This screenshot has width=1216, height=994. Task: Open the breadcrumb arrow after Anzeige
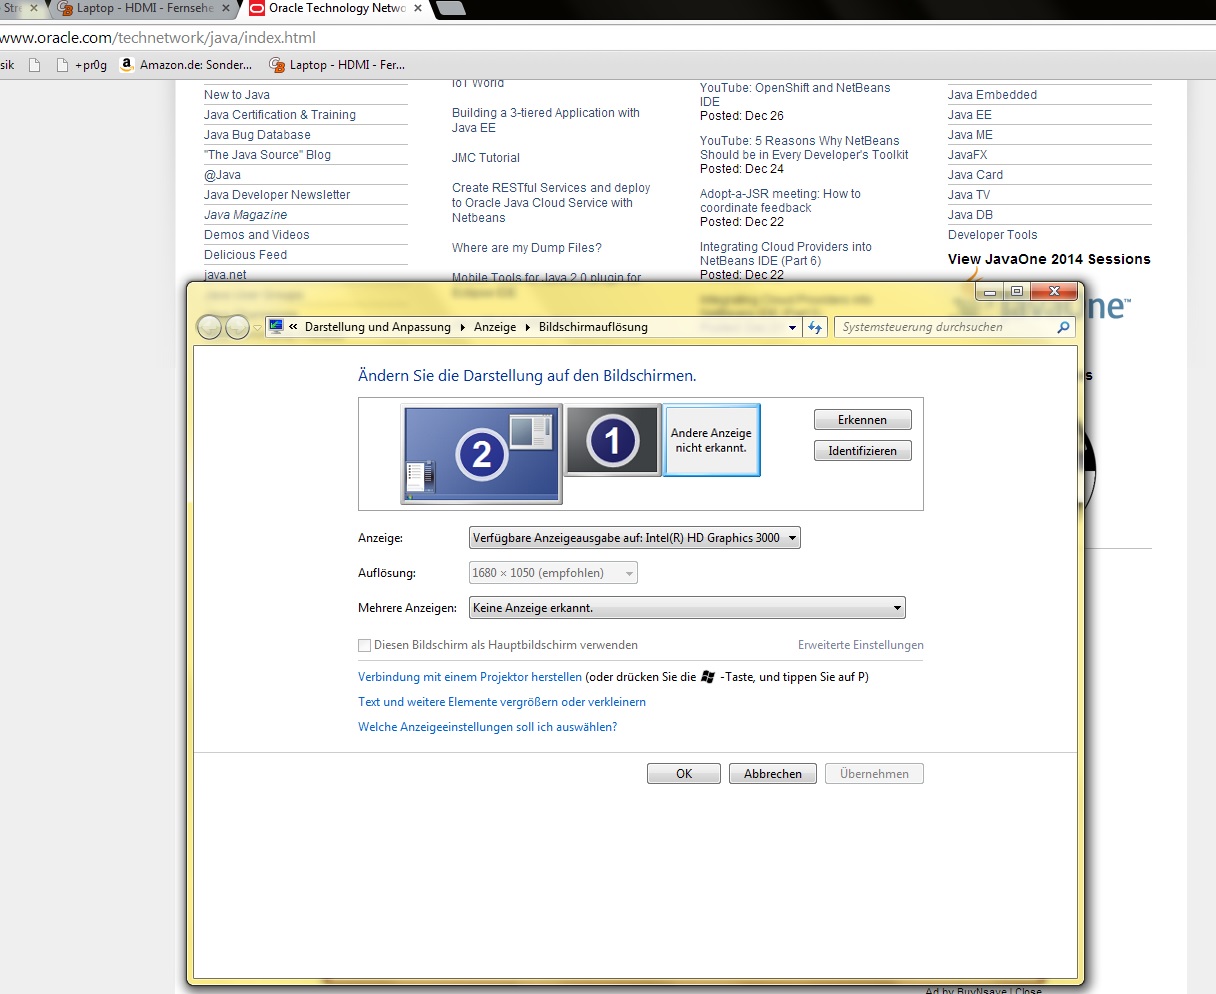(x=527, y=327)
